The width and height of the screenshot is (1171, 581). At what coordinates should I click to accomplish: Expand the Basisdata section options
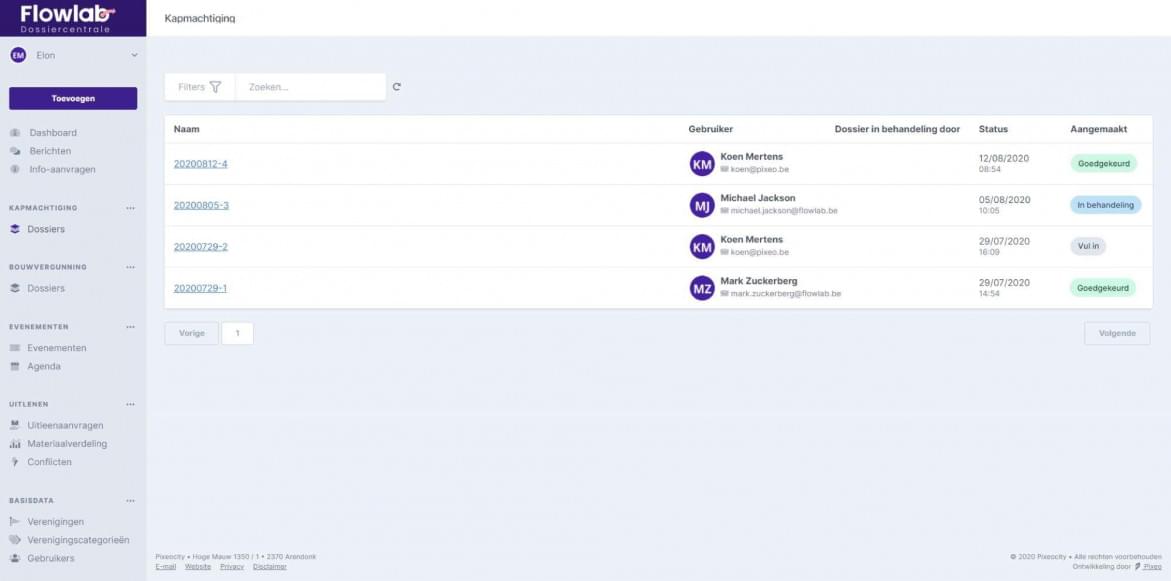pos(128,500)
